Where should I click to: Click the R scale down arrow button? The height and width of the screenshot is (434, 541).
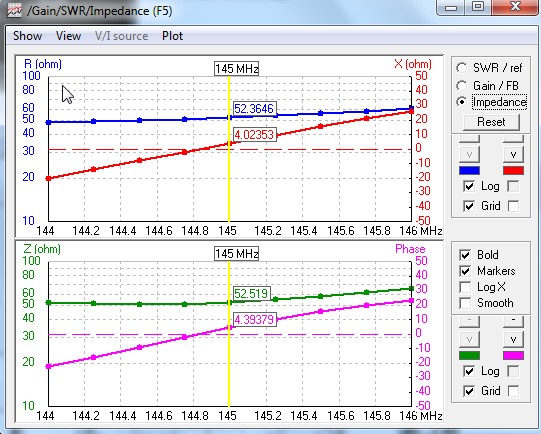point(469,155)
